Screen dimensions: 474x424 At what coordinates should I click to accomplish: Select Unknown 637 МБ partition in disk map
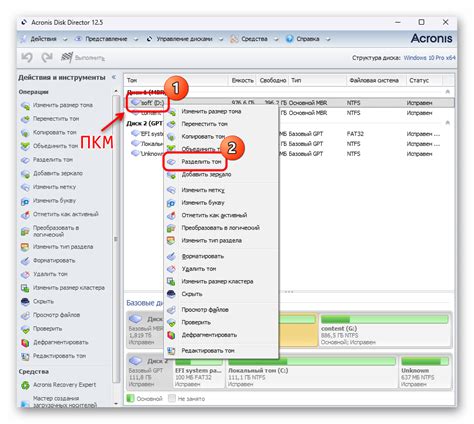[425, 372]
